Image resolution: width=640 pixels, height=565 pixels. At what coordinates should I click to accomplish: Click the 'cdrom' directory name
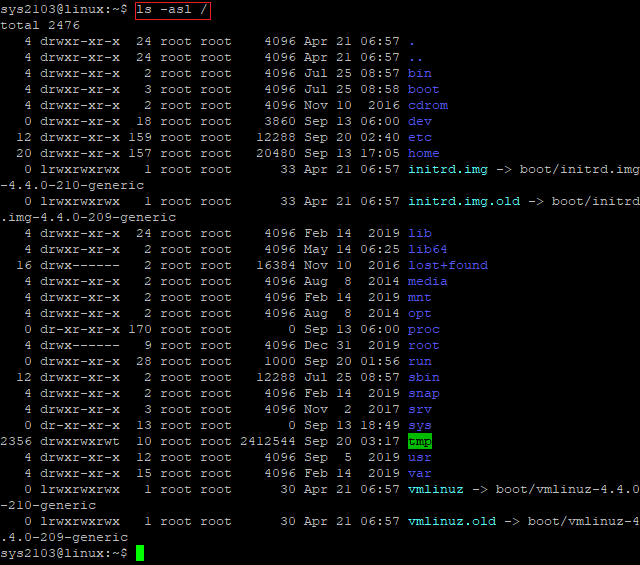click(x=428, y=105)
